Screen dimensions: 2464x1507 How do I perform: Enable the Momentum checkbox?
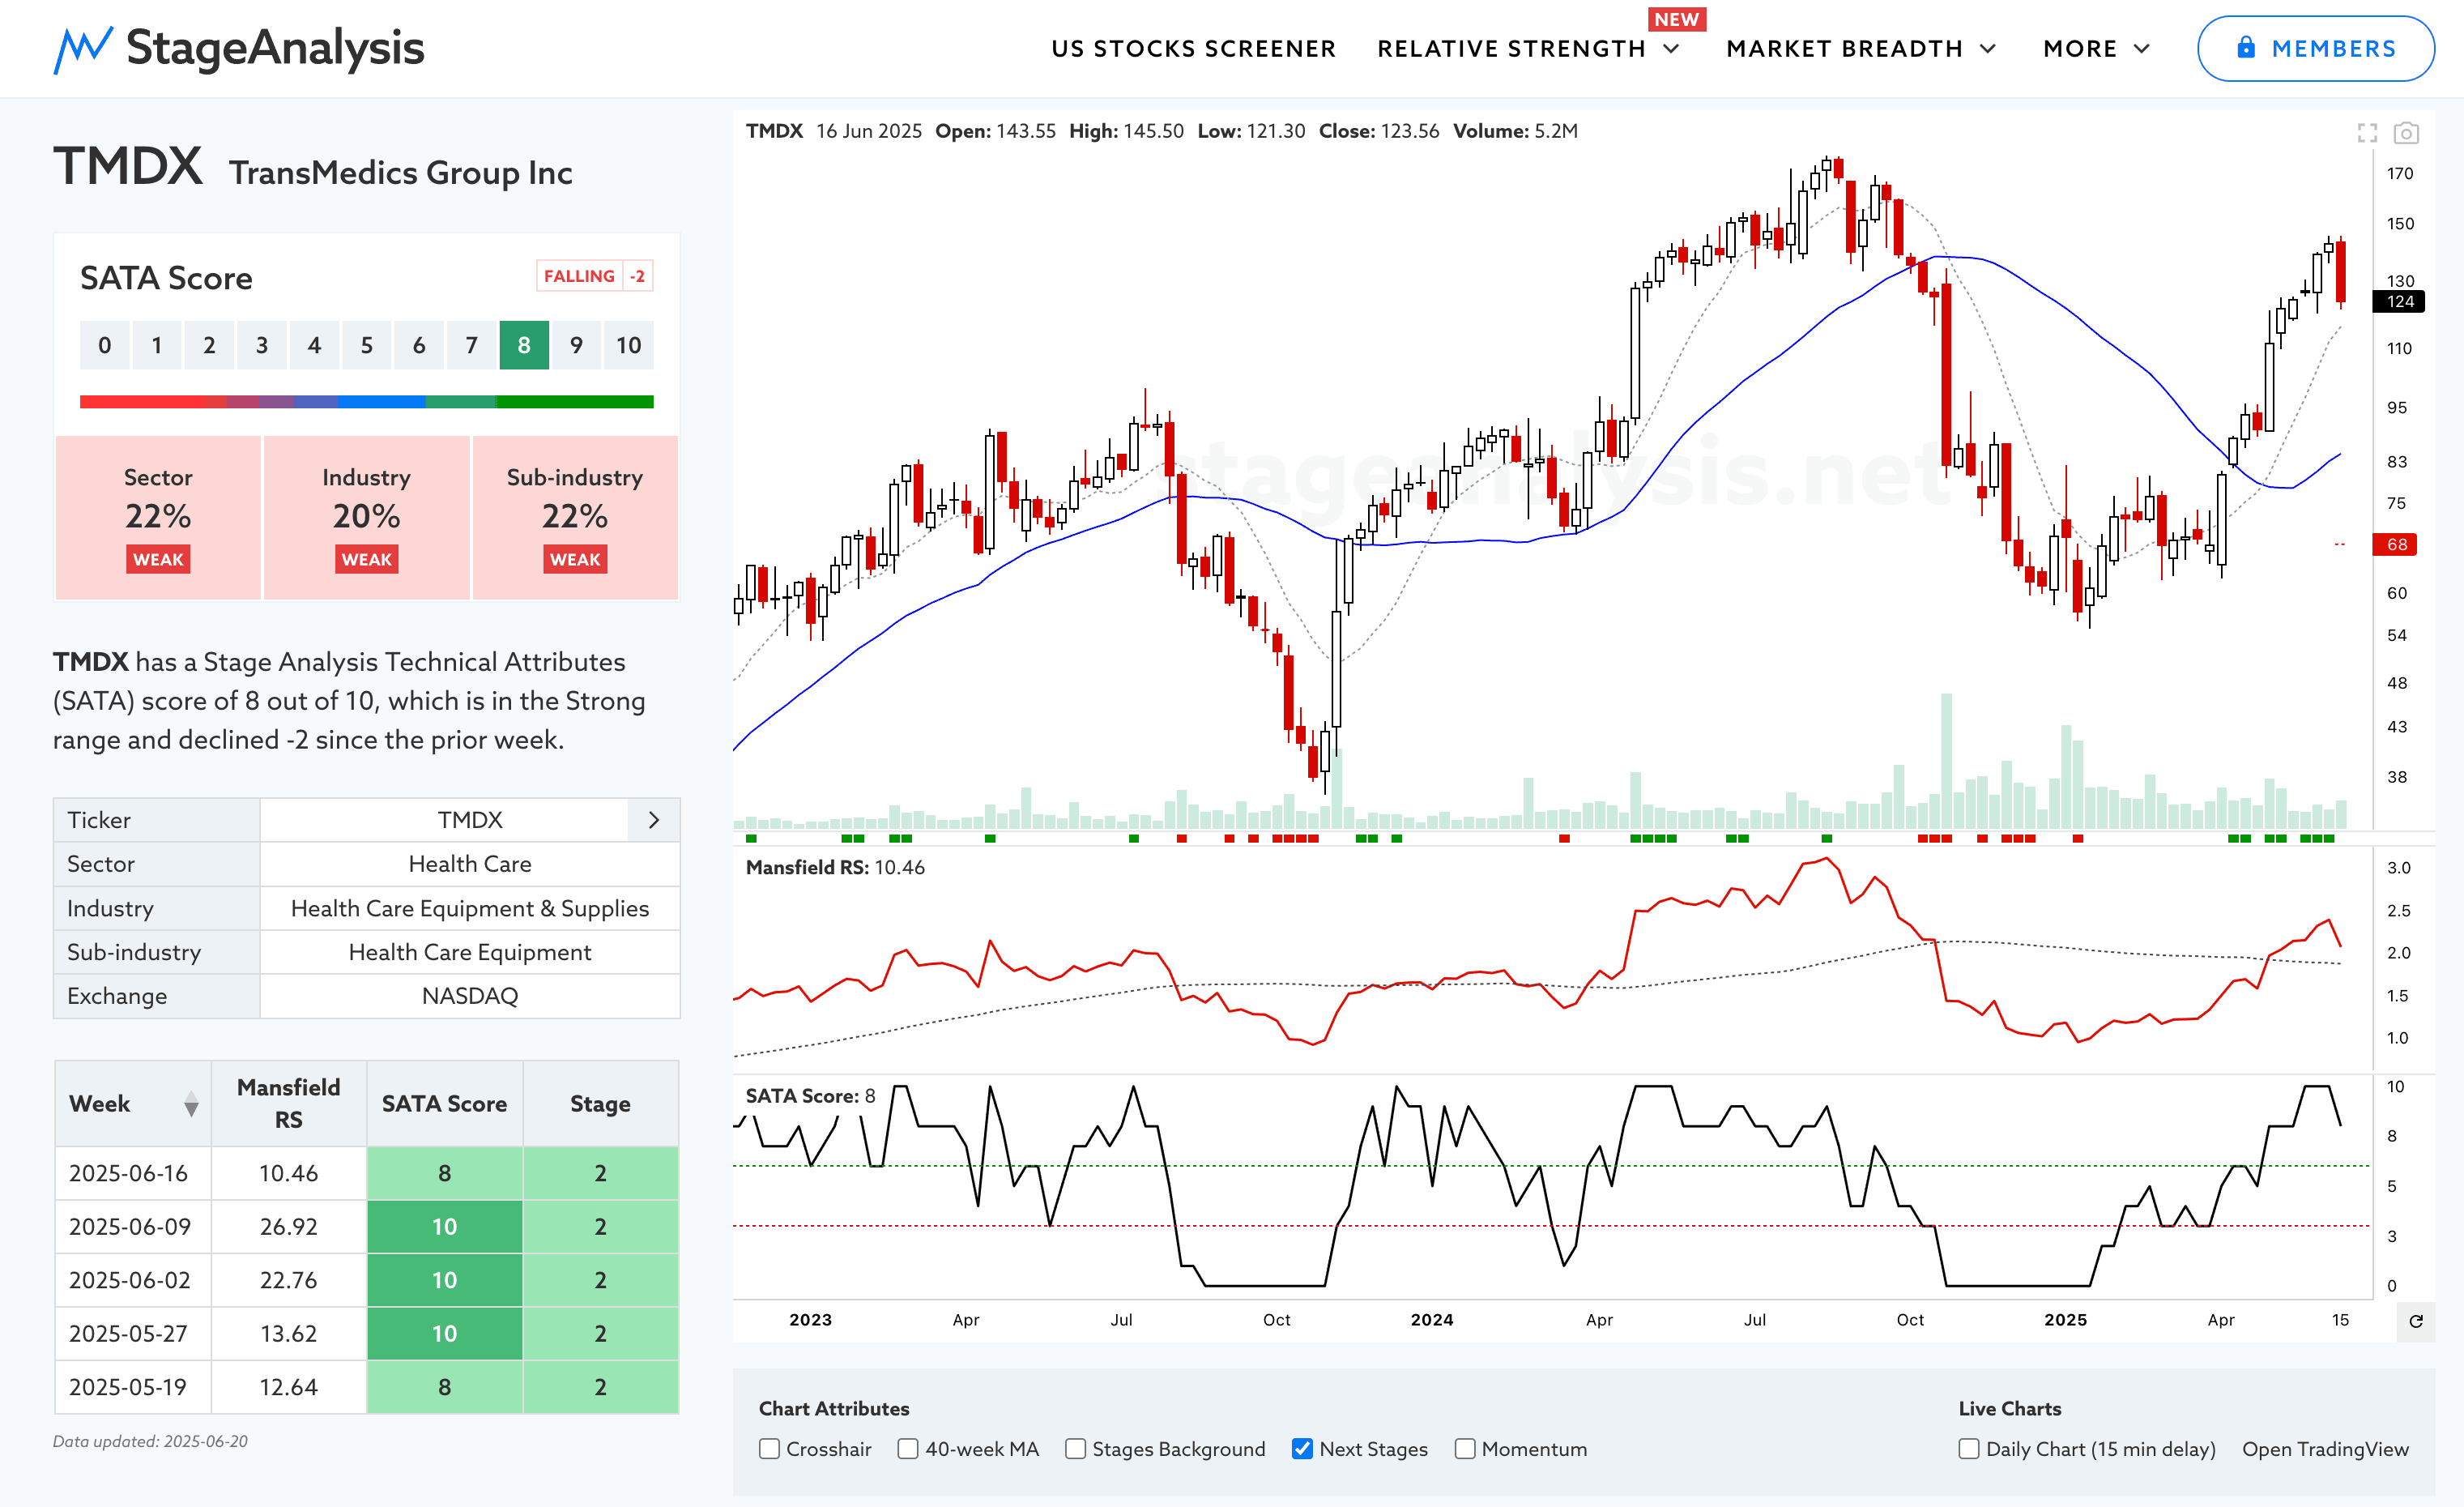(1465, 1449)
